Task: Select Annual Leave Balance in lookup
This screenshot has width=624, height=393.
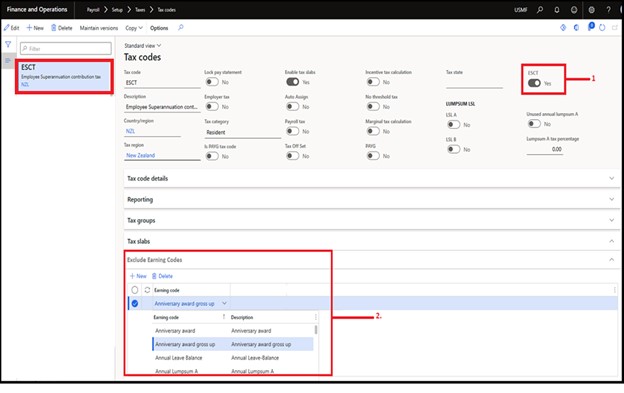Action: (x=179, y=358)
